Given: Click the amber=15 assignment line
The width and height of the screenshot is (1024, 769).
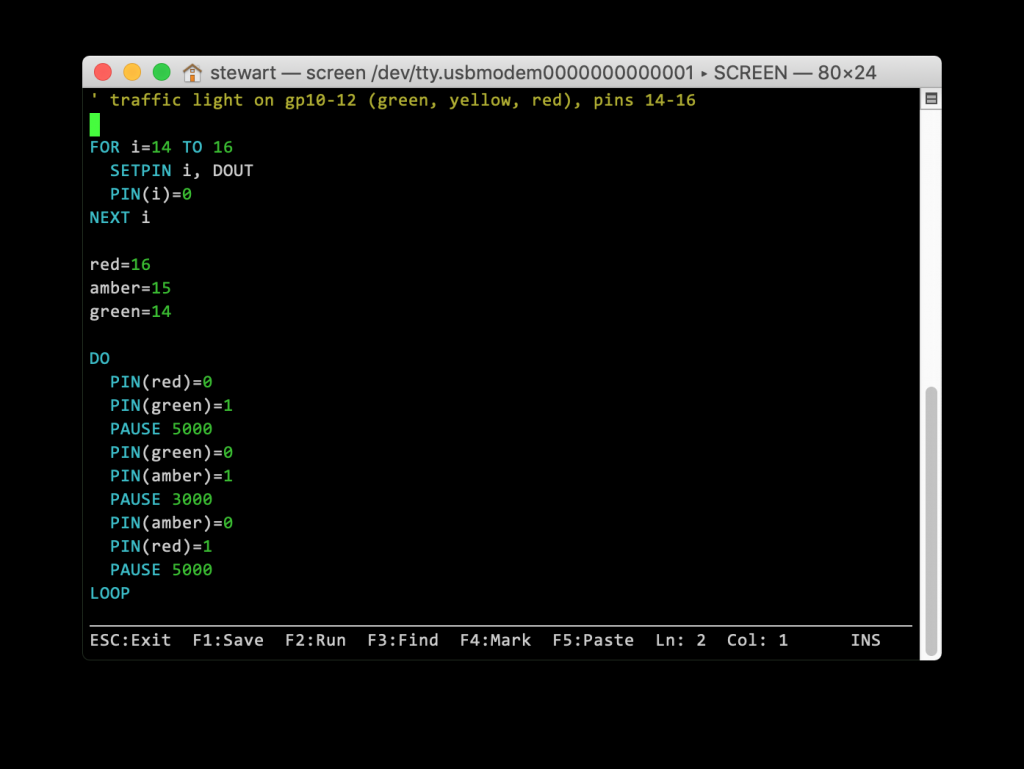Looking at the screenshot, I should point(130,288).
